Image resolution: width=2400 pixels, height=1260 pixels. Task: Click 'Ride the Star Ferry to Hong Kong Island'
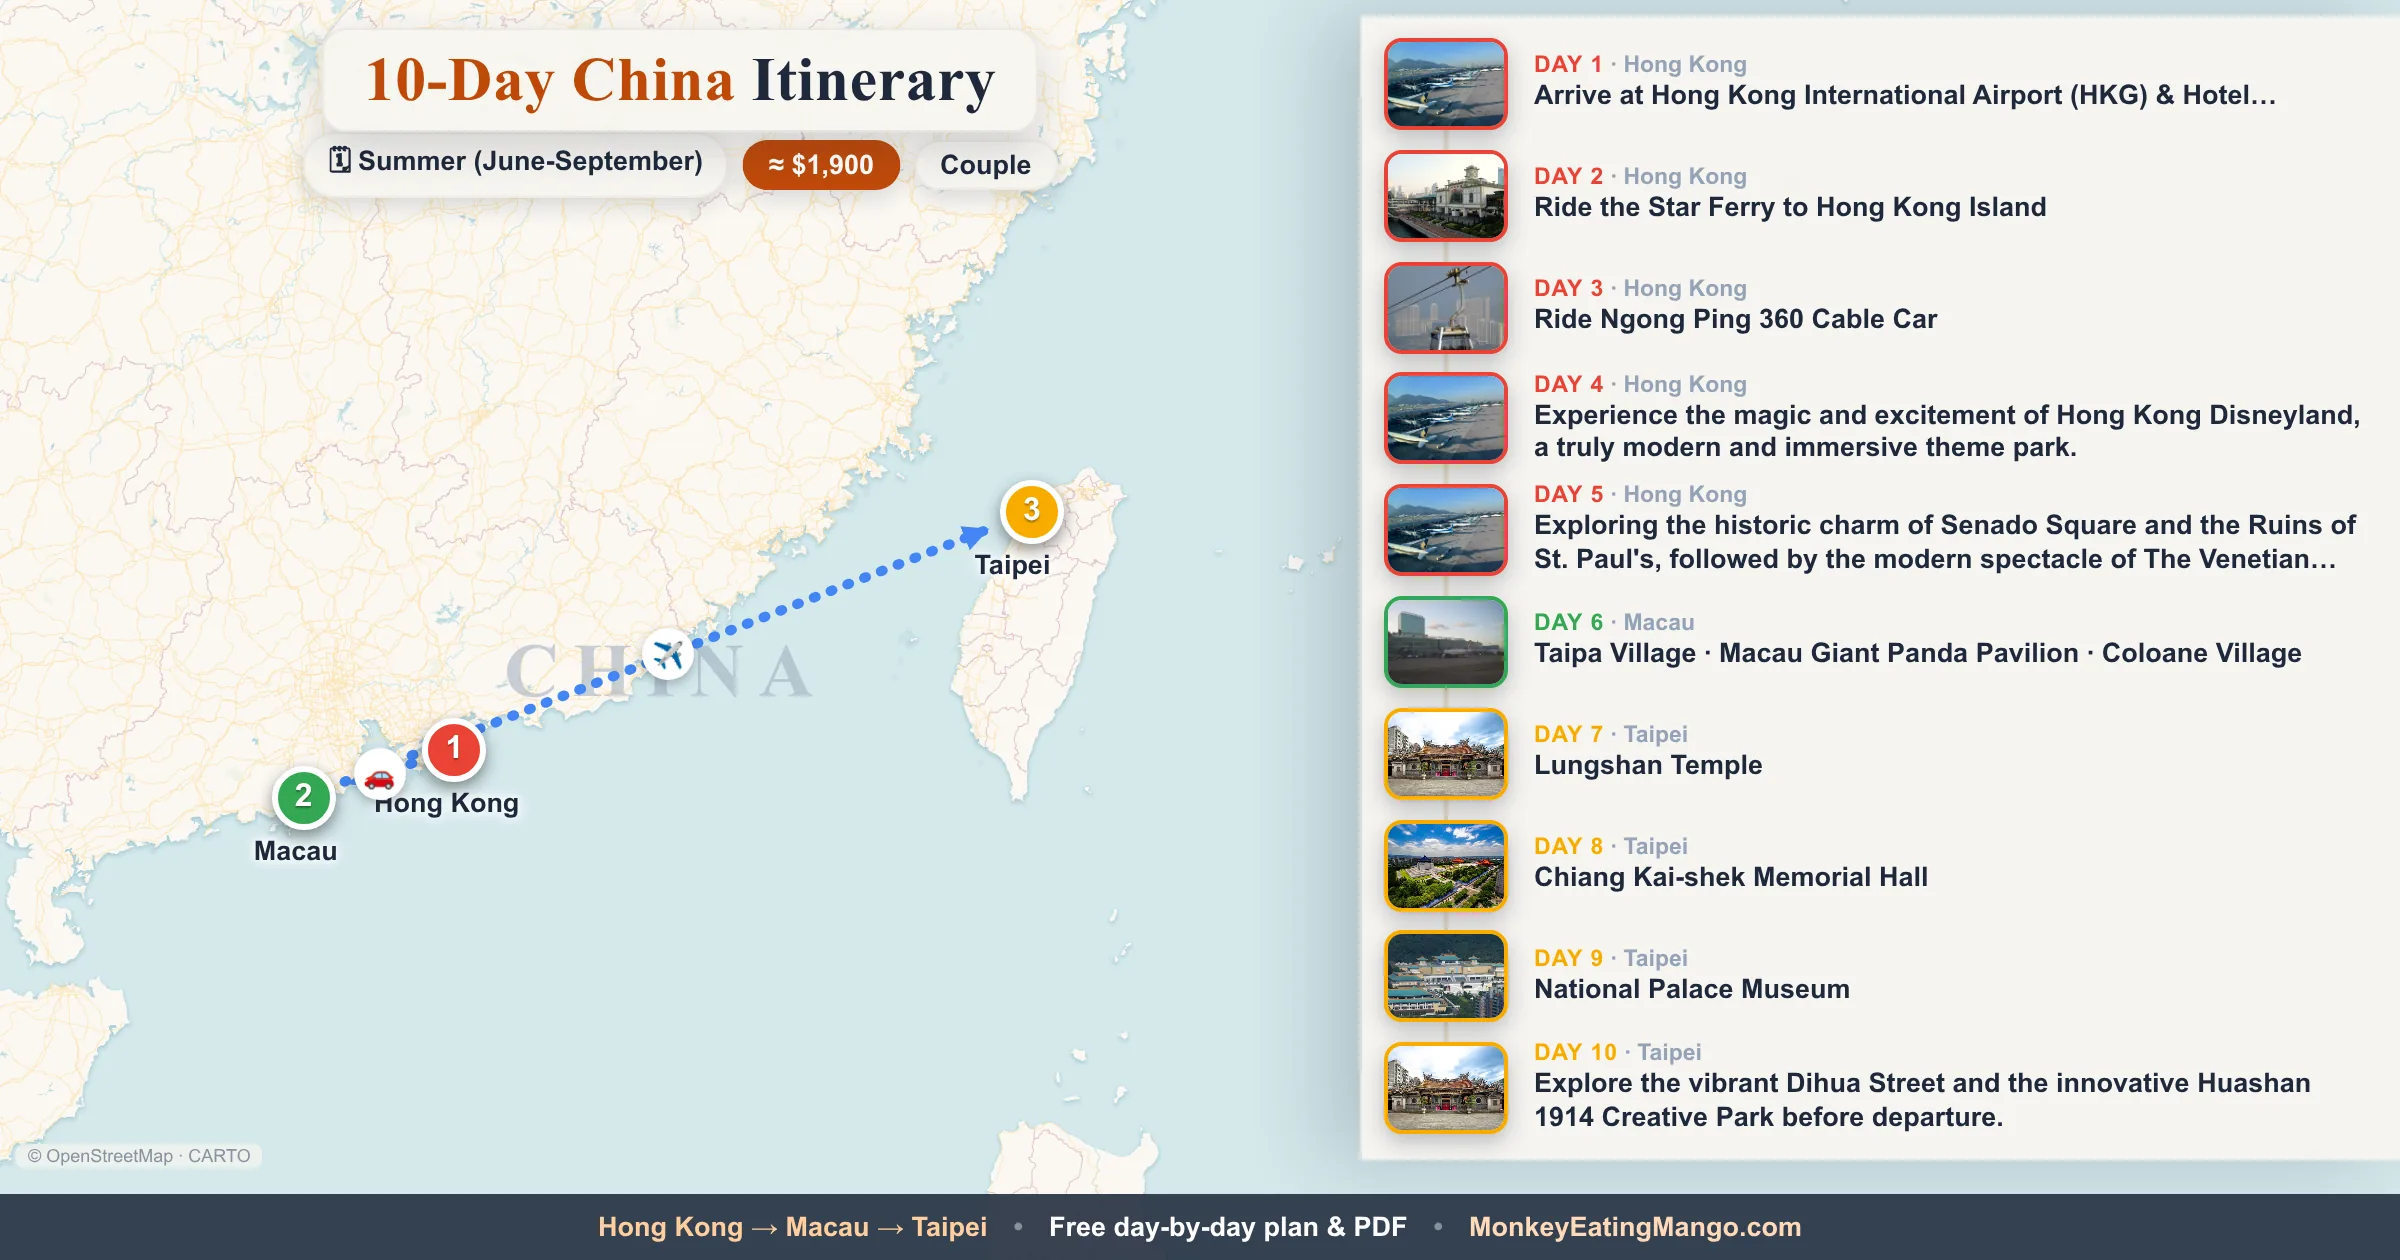point(1790,207)
